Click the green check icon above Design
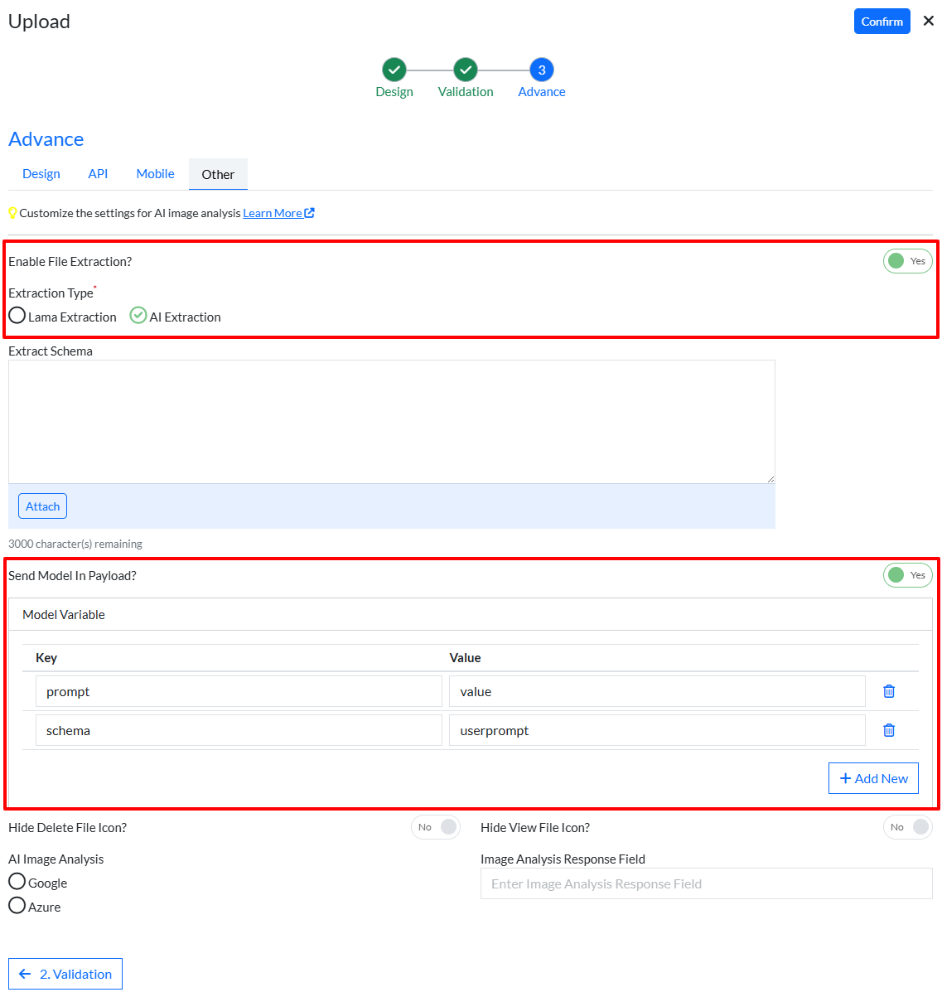The width and height of the screenshot is (942, 997). [x=393, y=71]
